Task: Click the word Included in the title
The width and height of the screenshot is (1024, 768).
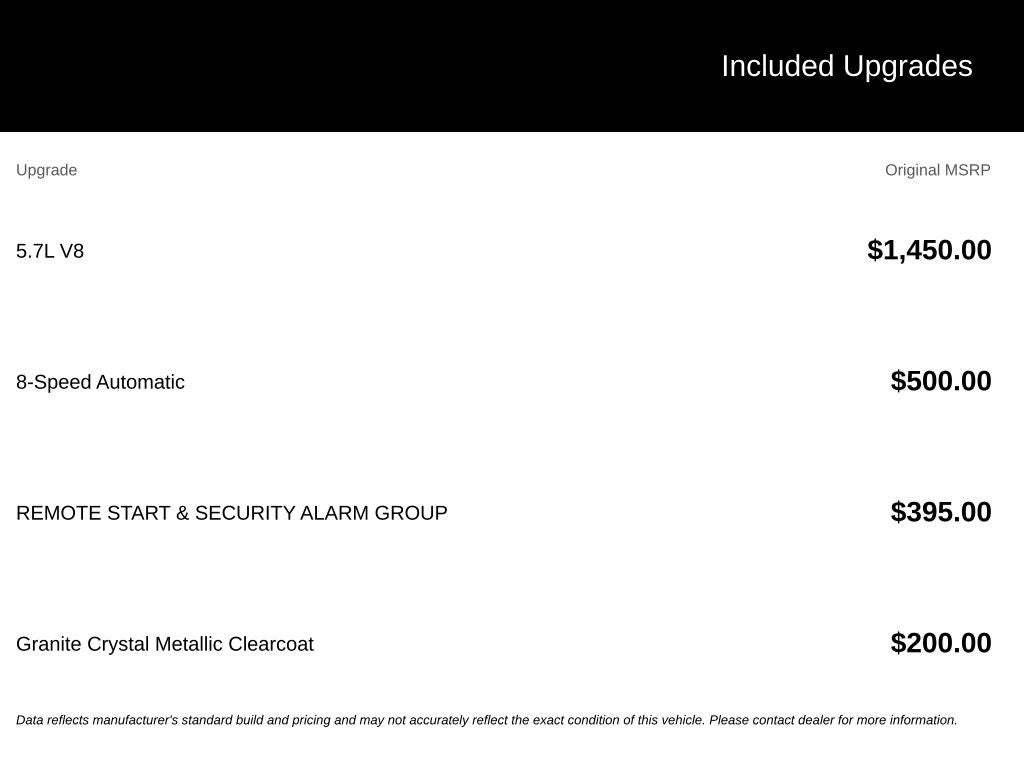Action: tap(777, 66)
